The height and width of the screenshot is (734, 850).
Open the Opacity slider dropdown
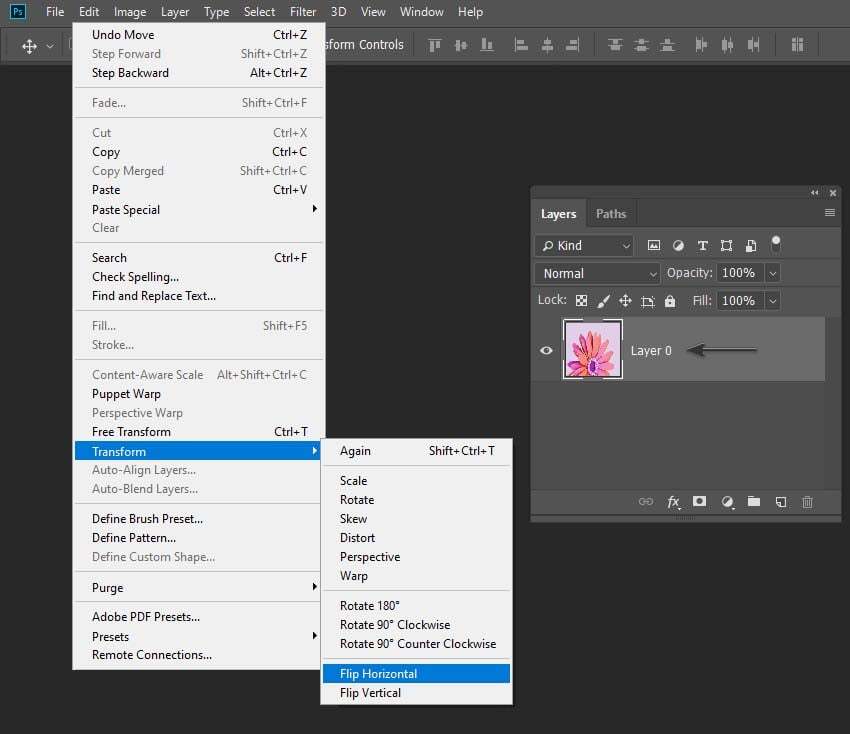pyautogui.click(x=772, y=273)
